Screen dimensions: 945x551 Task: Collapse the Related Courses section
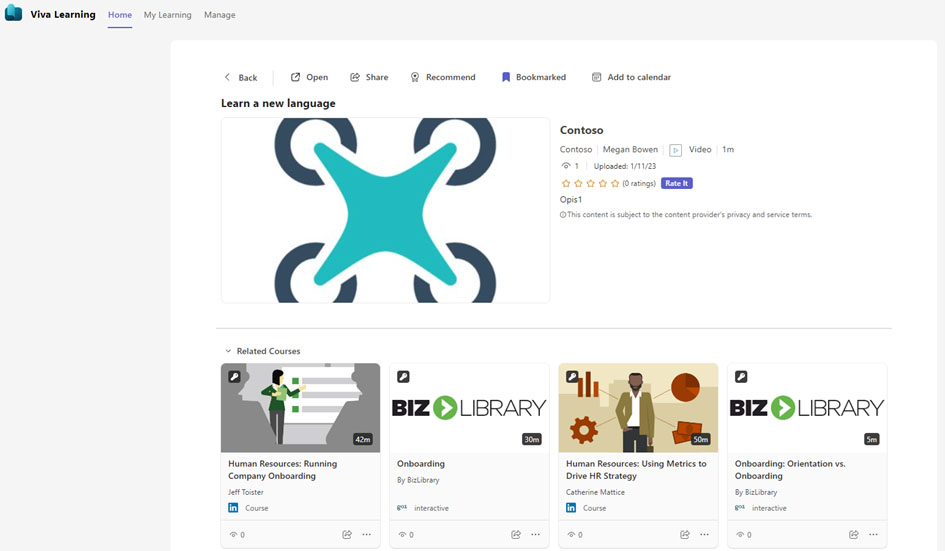click(x=228, y=351)
